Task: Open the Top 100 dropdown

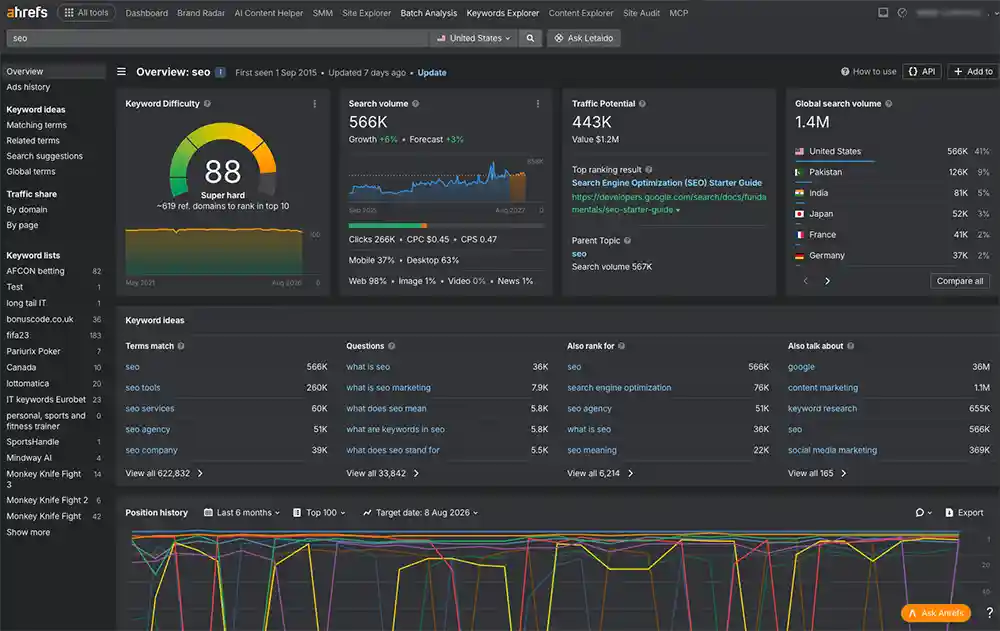Action: [319, 512]
